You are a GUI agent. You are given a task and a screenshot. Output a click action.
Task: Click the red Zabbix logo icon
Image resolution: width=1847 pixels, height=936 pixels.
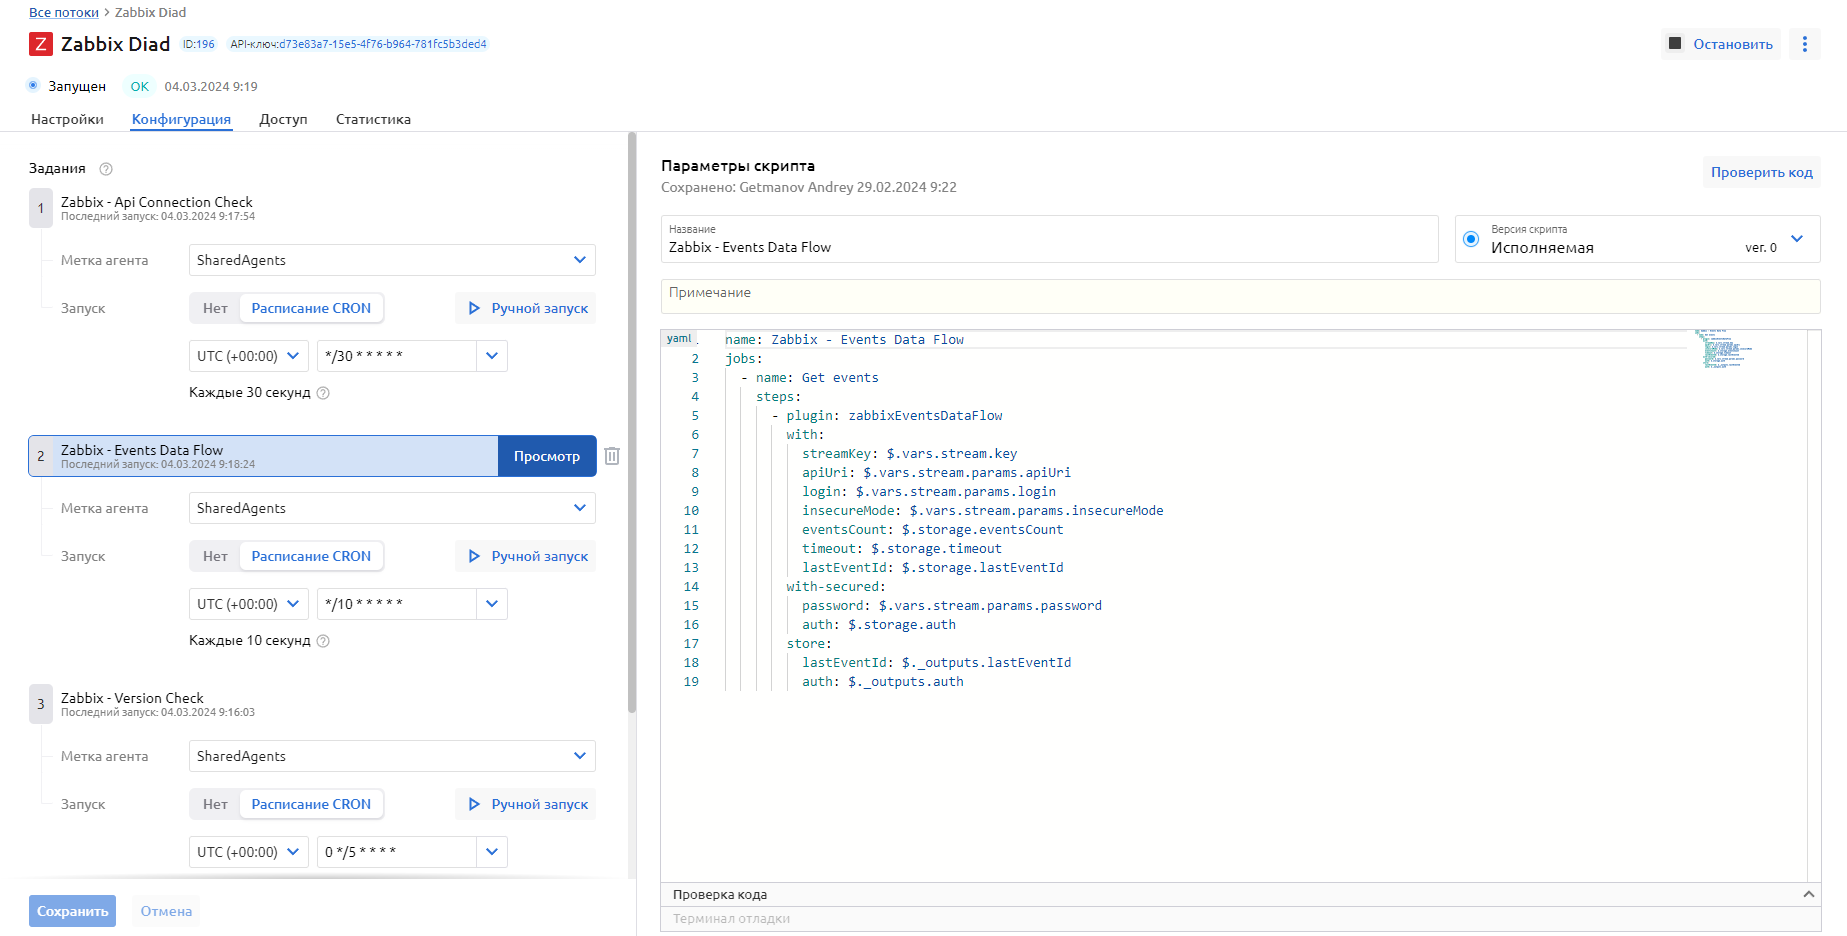coord(40,44)
